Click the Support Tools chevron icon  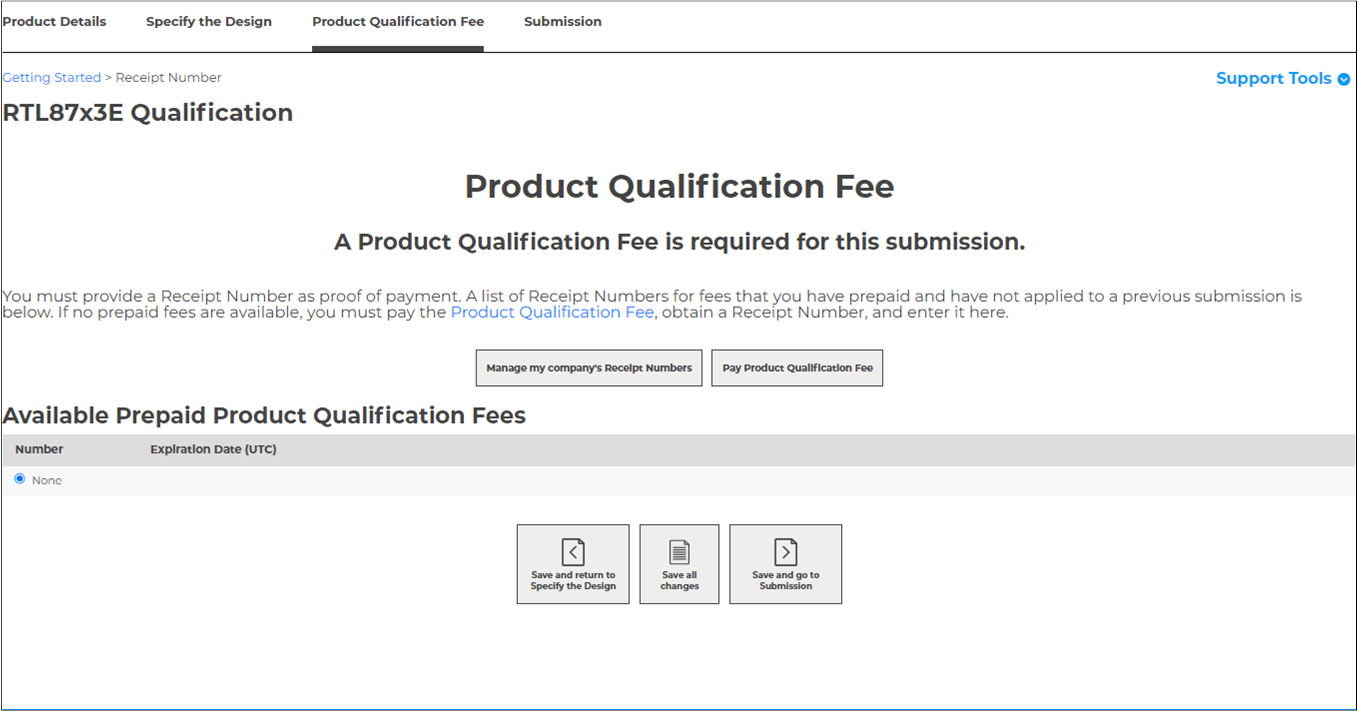click(x=1343, y=79)
